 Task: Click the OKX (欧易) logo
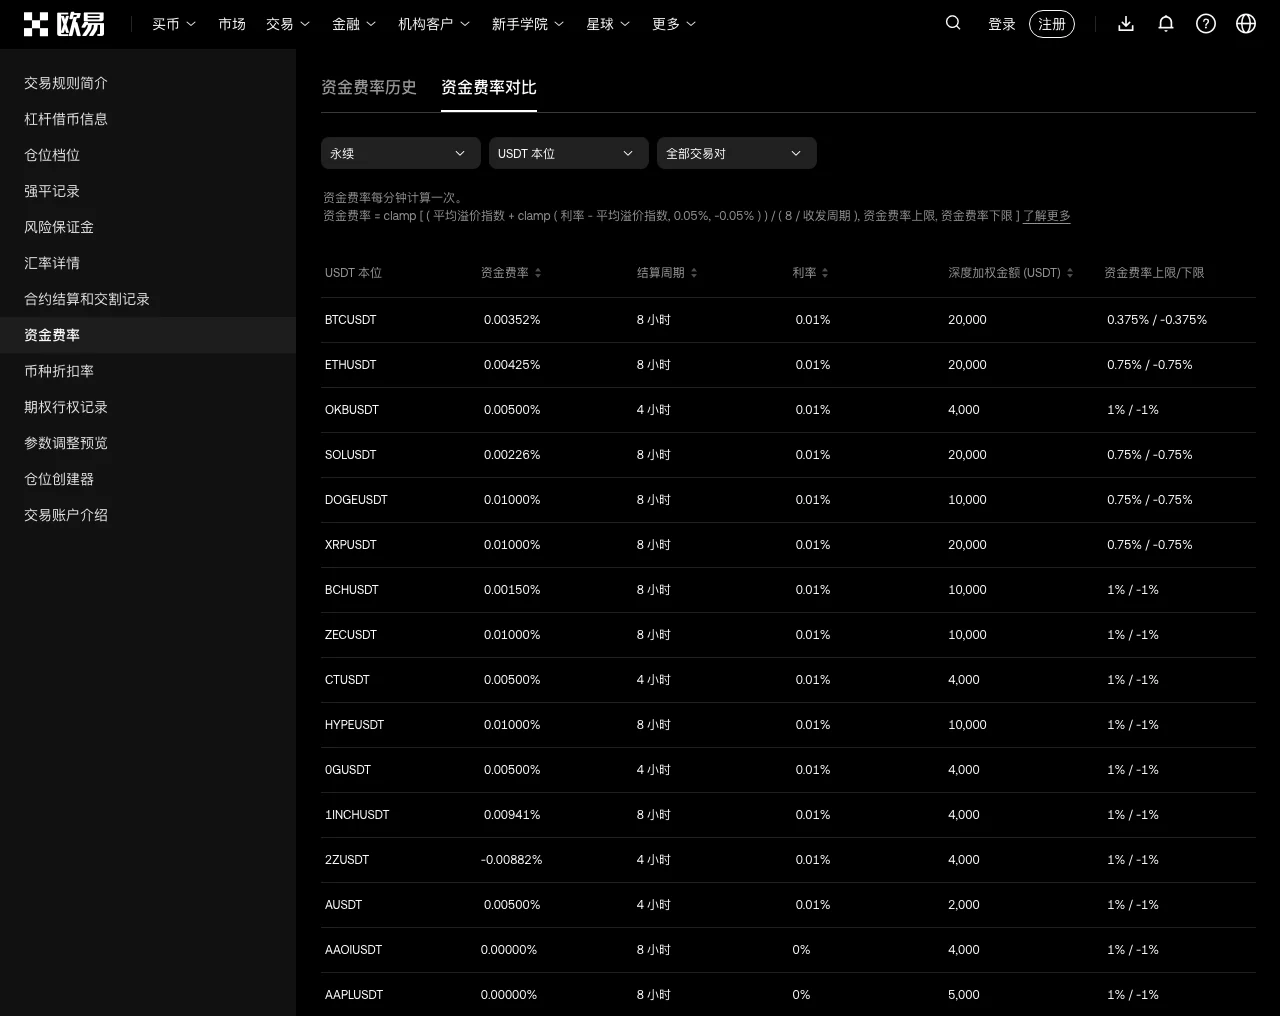coord(64,24)
